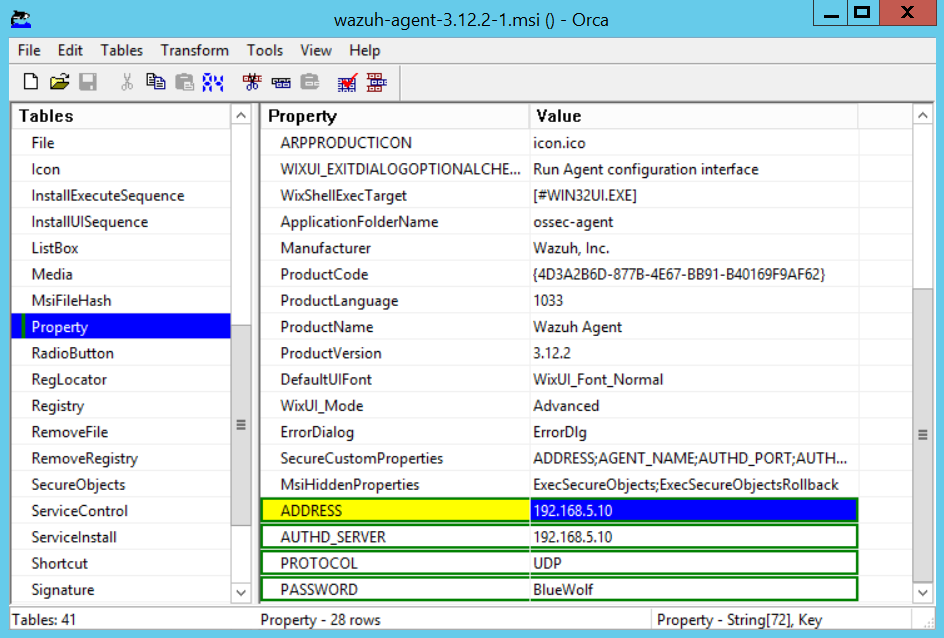Image resolution: width=944 pixels, height=638 pixels.
Task: Click the property grid scrollbar thumb
Action: point(922,435)
